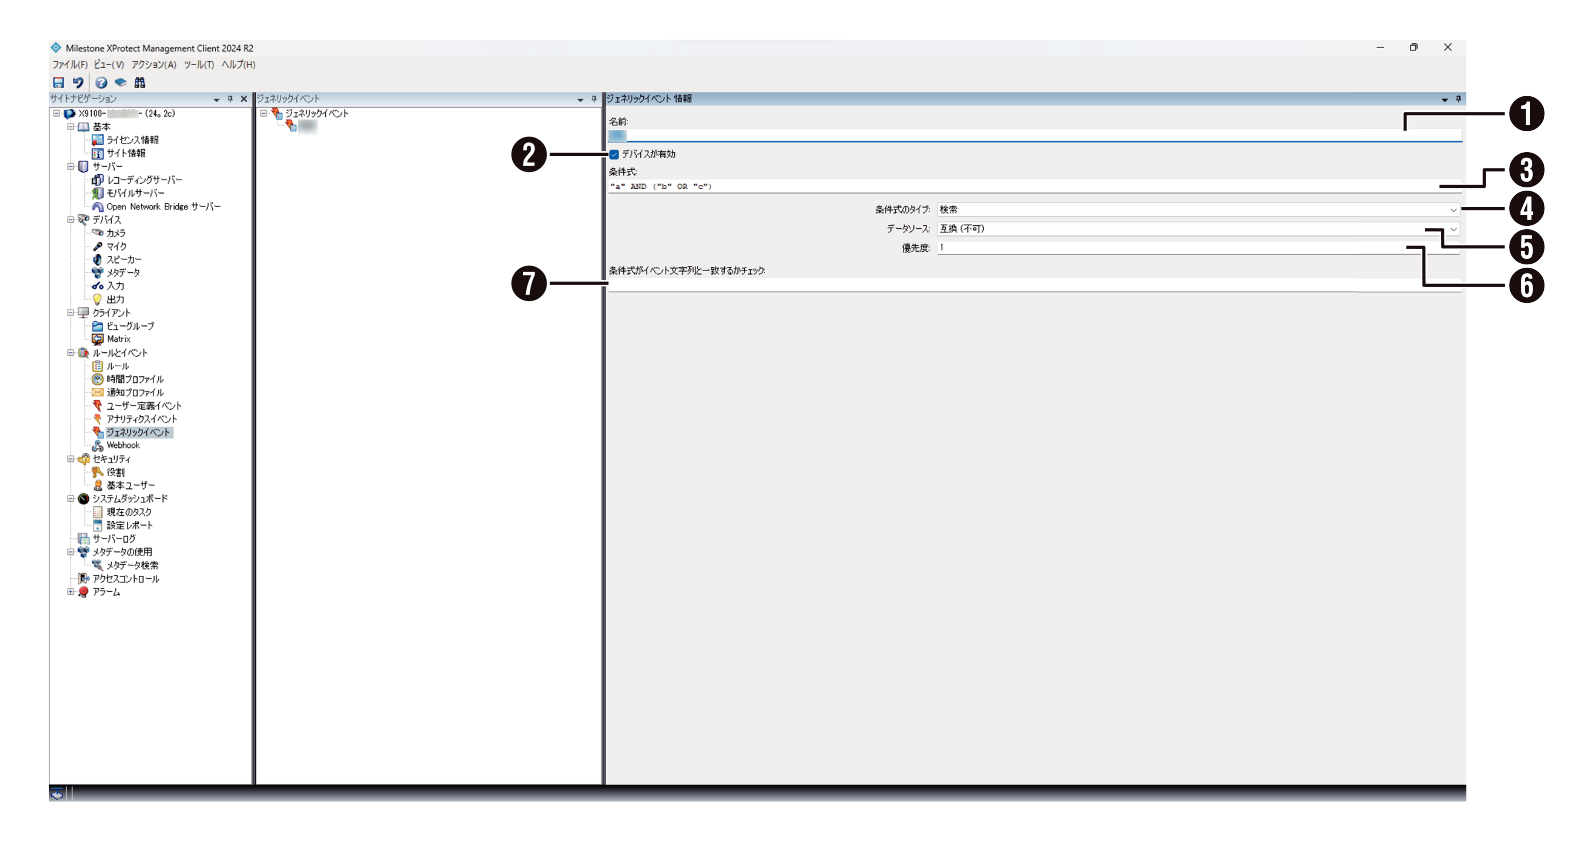Open the ファイル(F) menu
The image size is (1594, 841).
tap(69, 65)
